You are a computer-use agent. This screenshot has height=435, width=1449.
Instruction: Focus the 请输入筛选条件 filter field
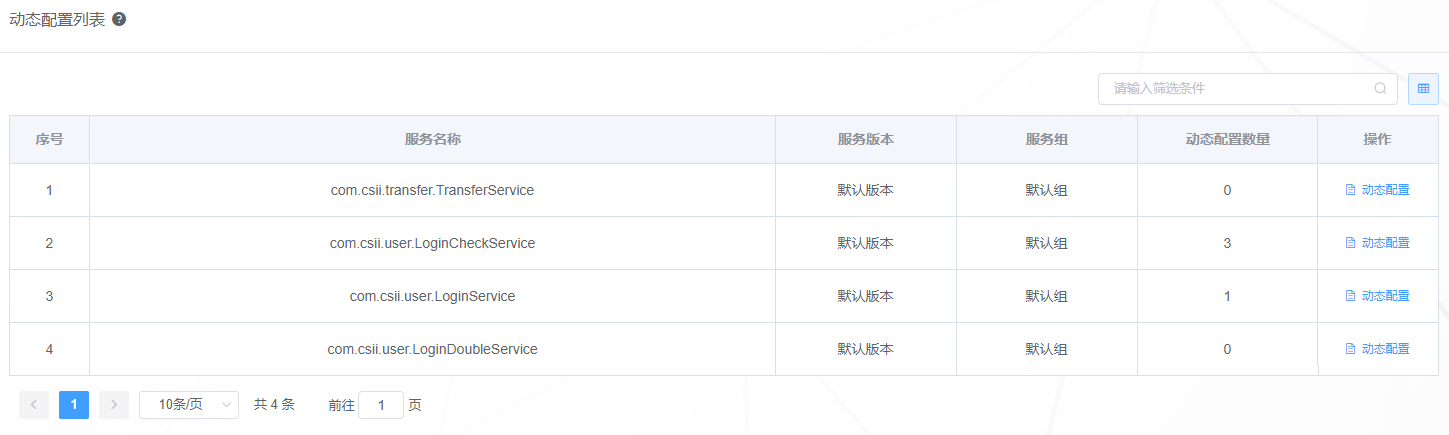coord(1248,88)
